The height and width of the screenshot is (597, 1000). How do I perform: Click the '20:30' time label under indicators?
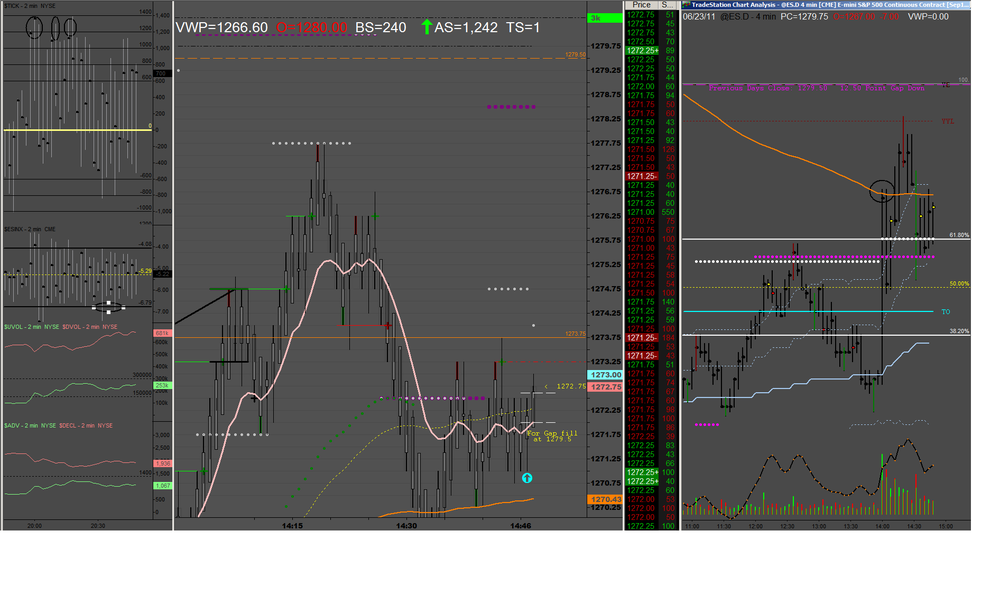(98, 526)
